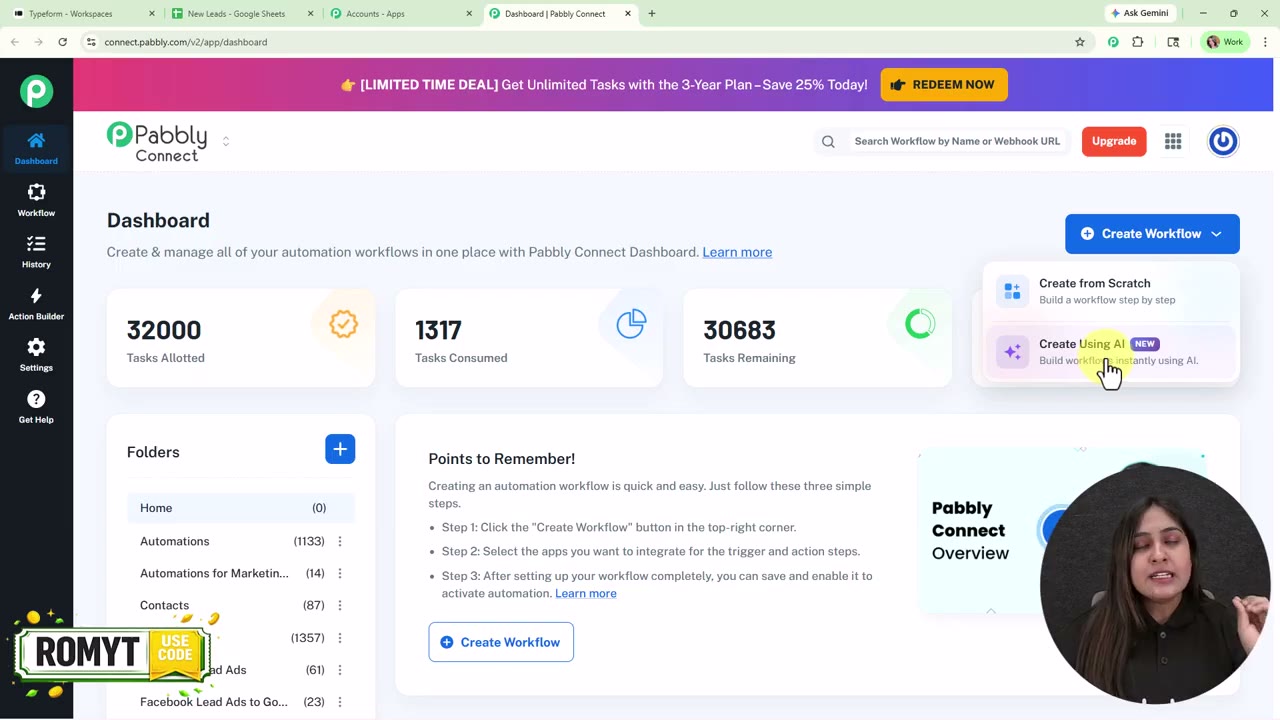Play the Pabbly Connect Overview video thumbnail
Image resolution: width=1280 pixels, height=720 pixels.
coord(1062,530)
